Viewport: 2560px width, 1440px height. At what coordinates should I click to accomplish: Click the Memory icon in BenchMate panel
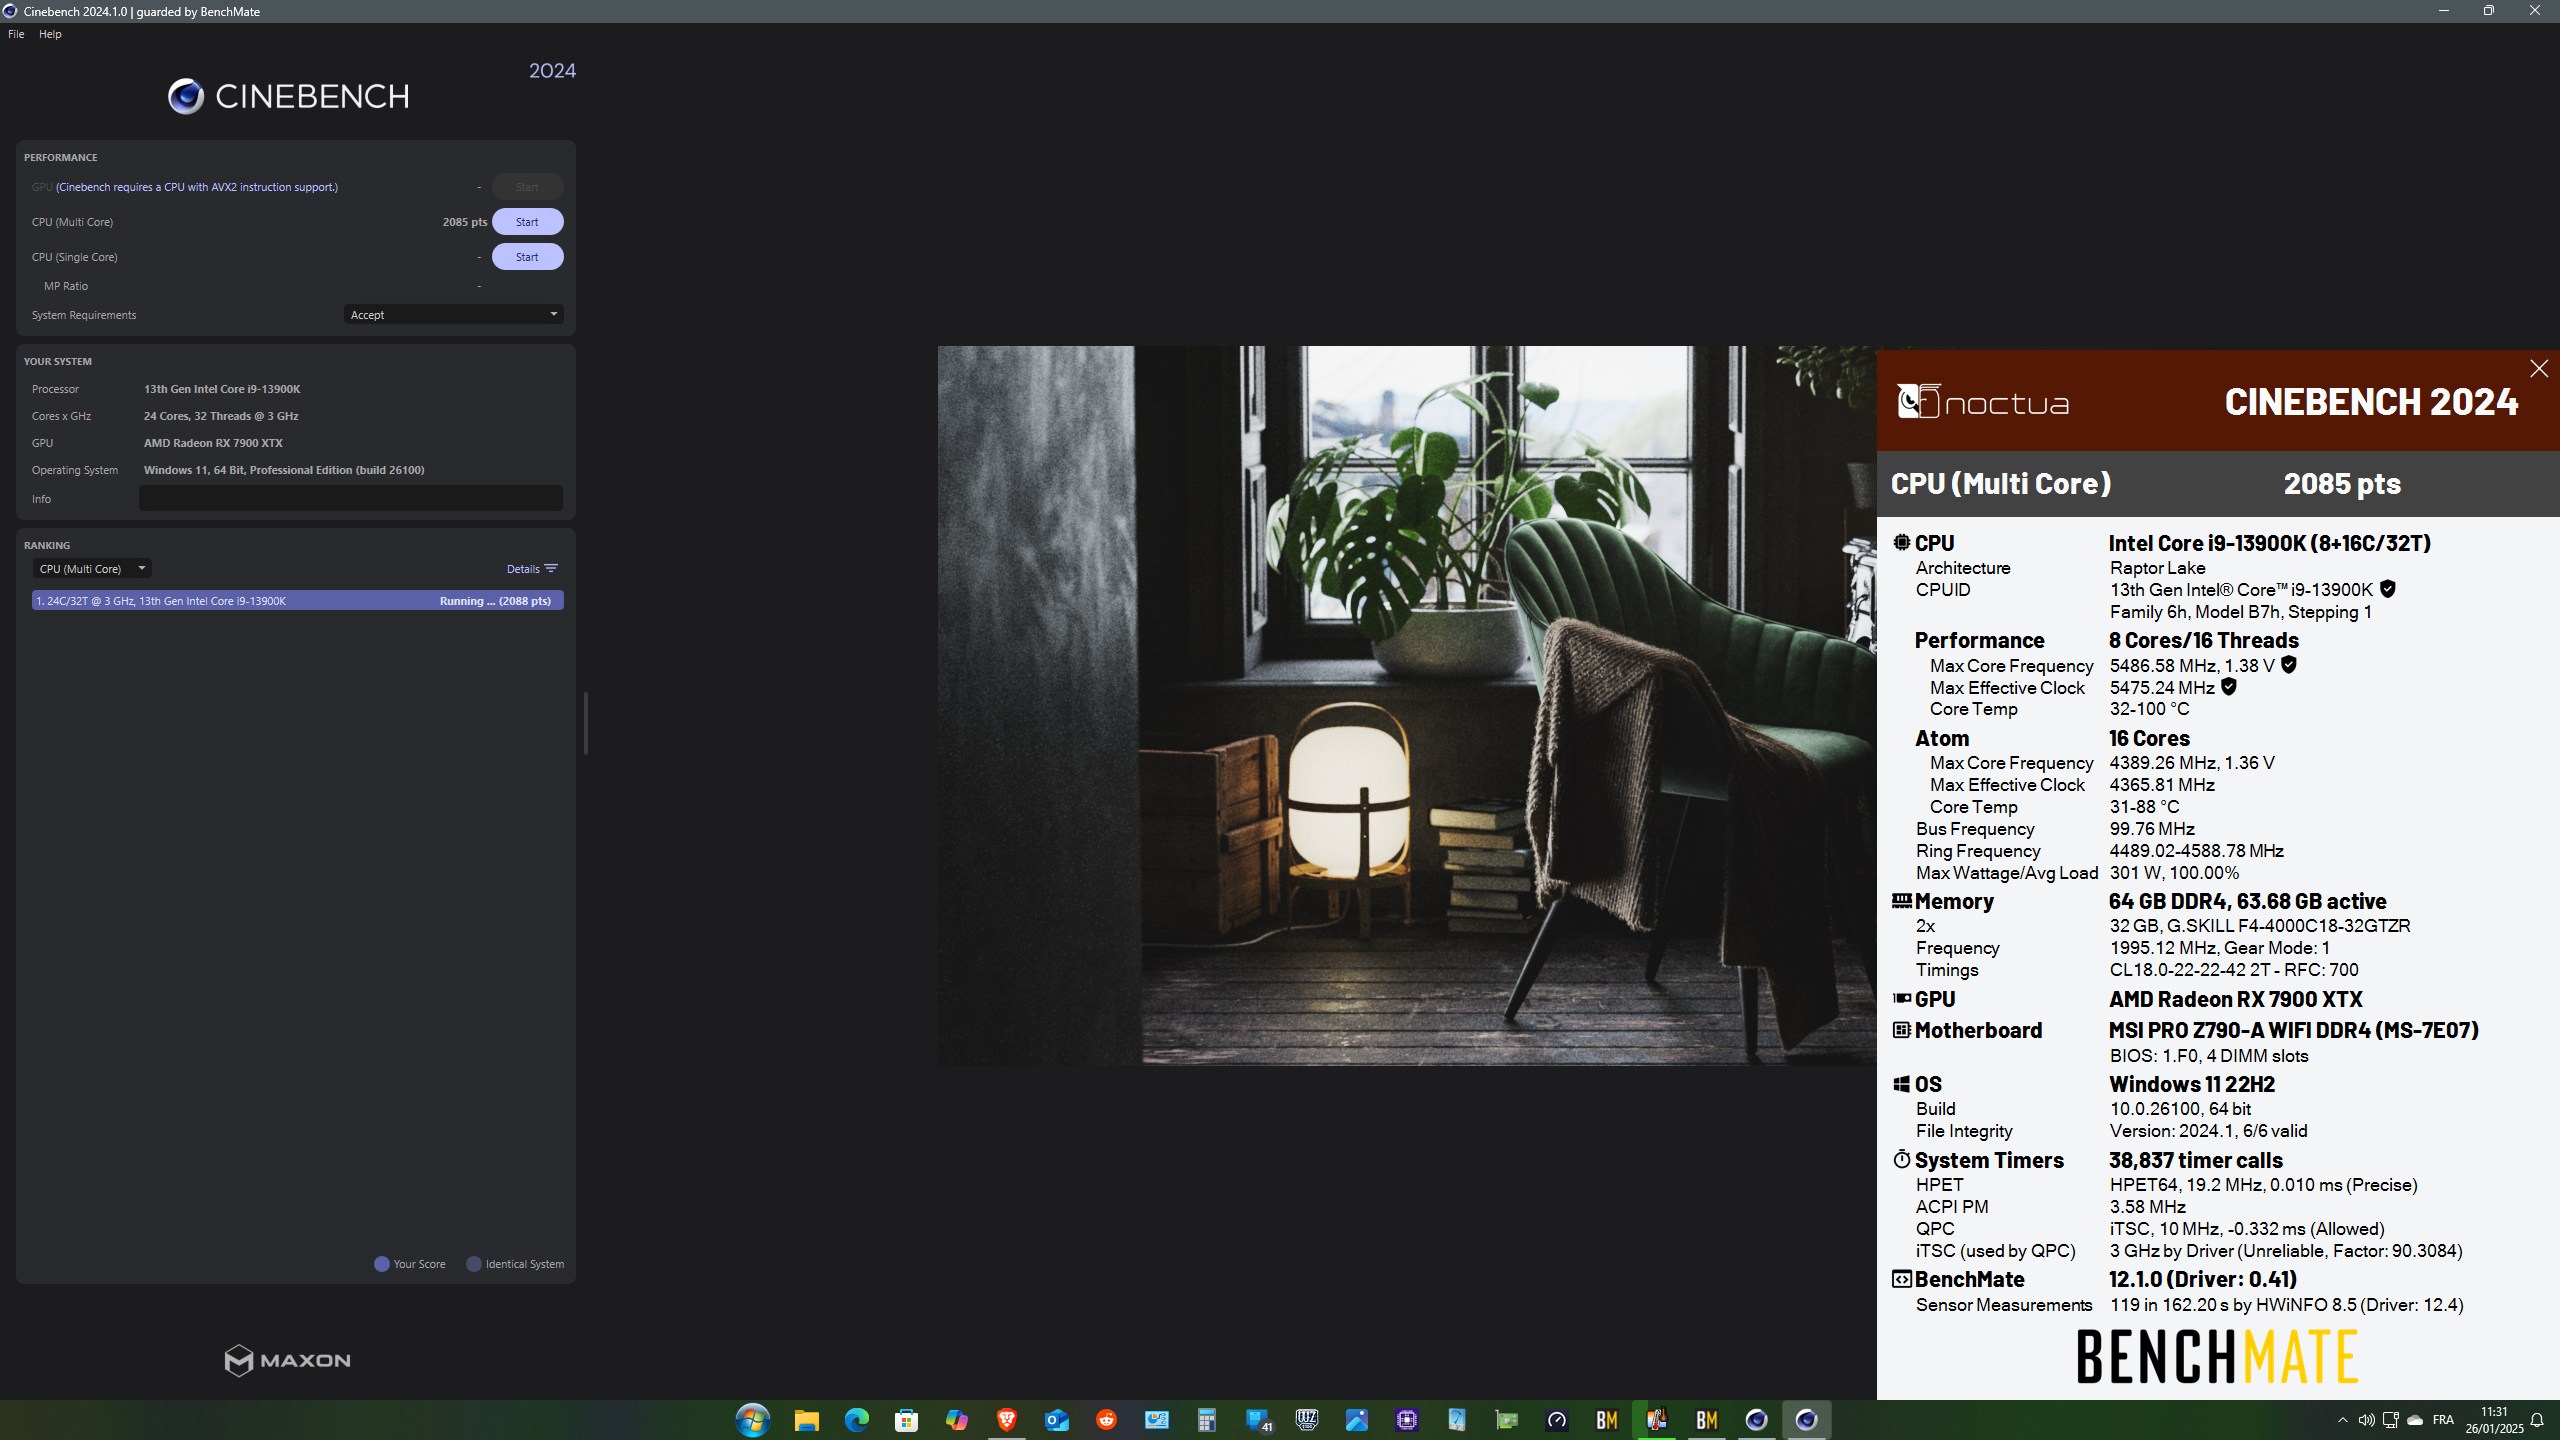tap(1901, 900)
